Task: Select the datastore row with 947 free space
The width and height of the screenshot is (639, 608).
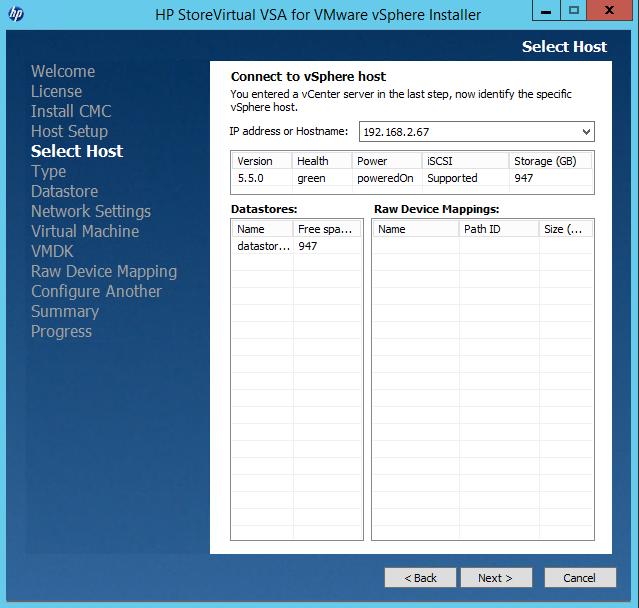Action: click(x=296, y=246)
